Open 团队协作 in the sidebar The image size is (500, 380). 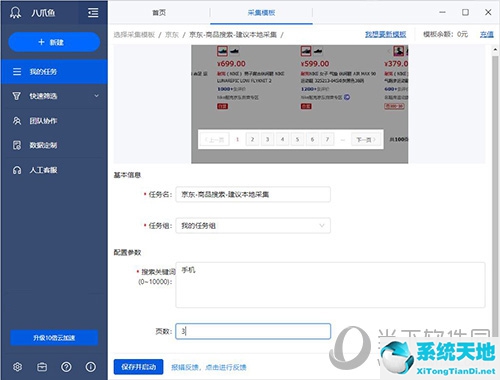(x=54, y=121)
